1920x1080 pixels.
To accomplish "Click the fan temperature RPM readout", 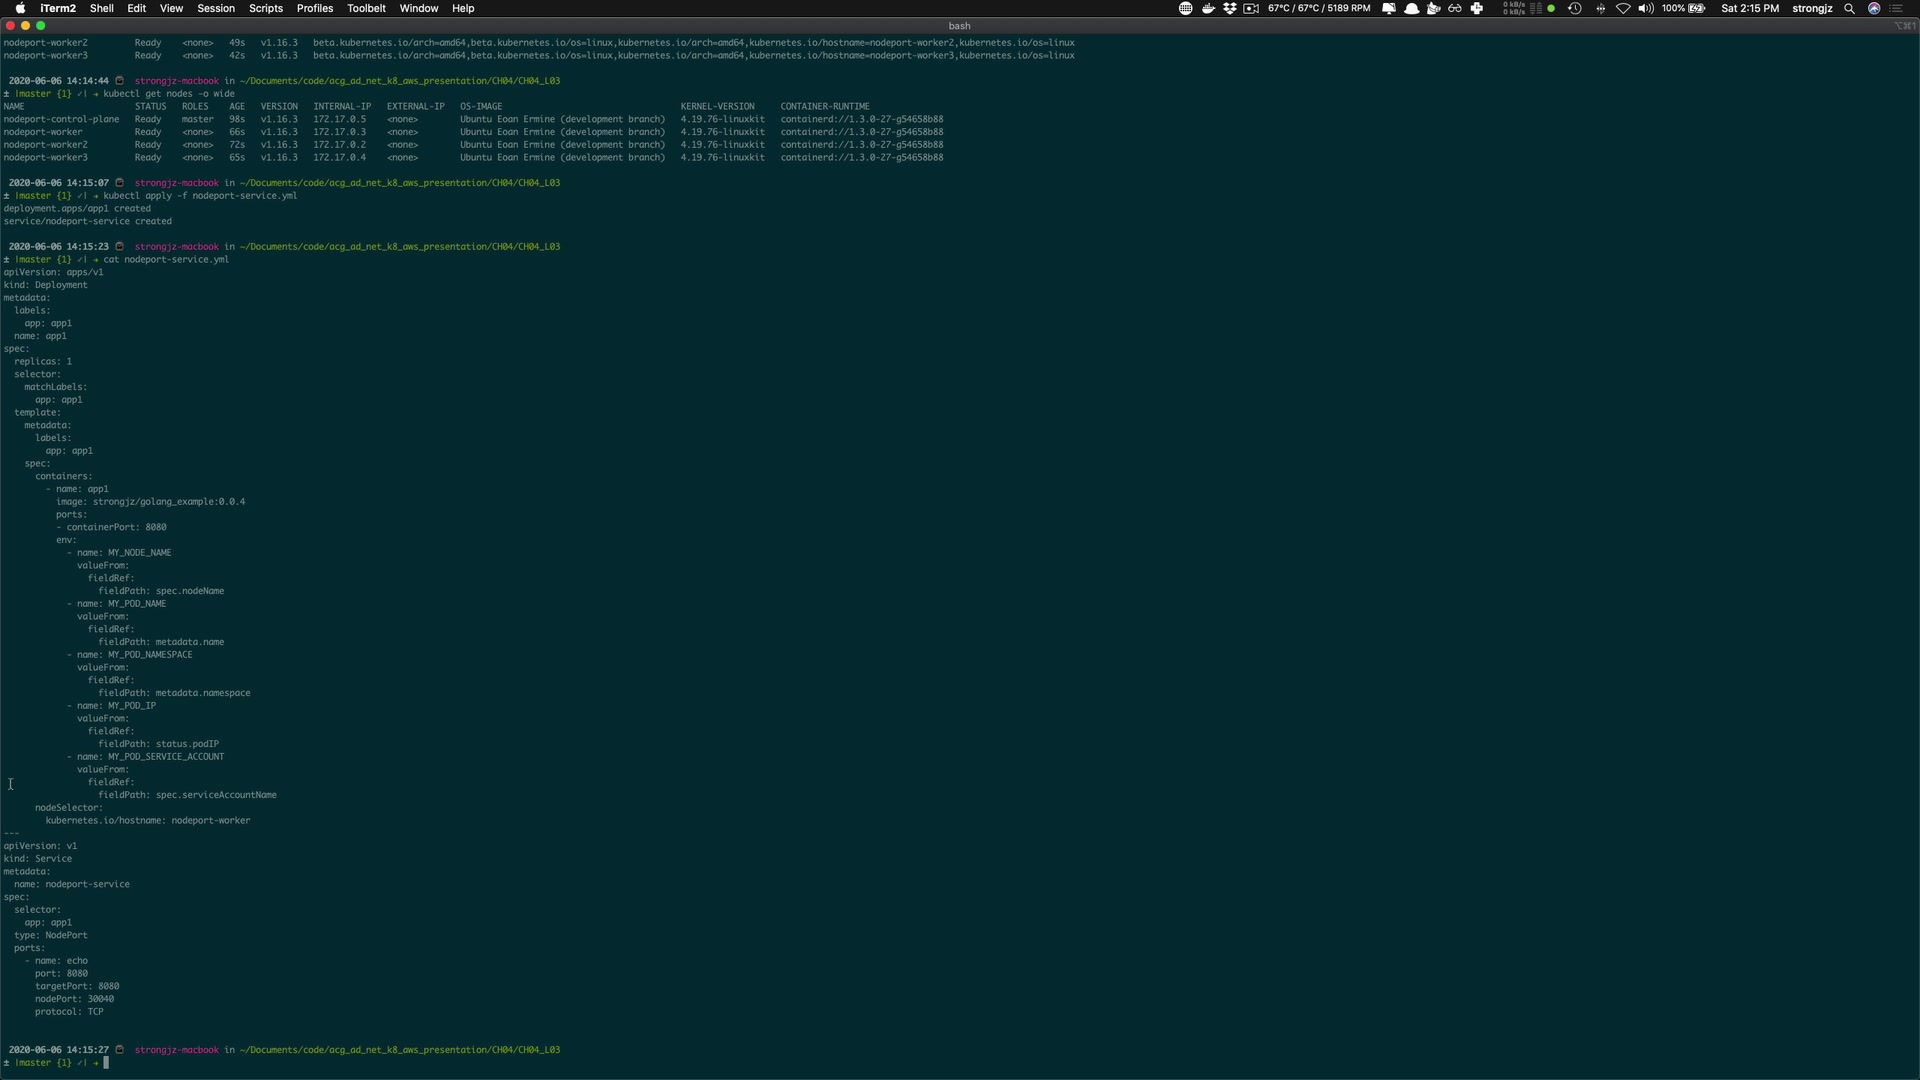I will pyautogui.click(x=1319, y=8).
